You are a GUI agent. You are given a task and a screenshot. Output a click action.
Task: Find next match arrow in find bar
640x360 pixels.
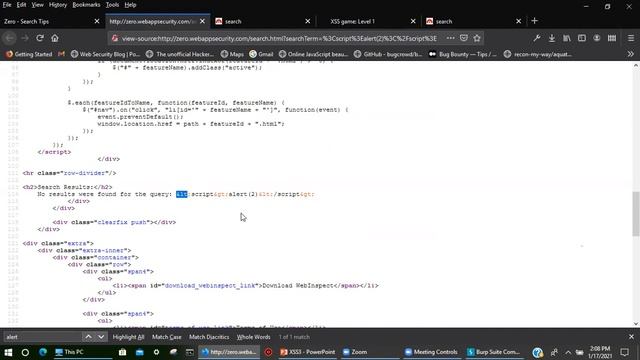pos(101,337)
